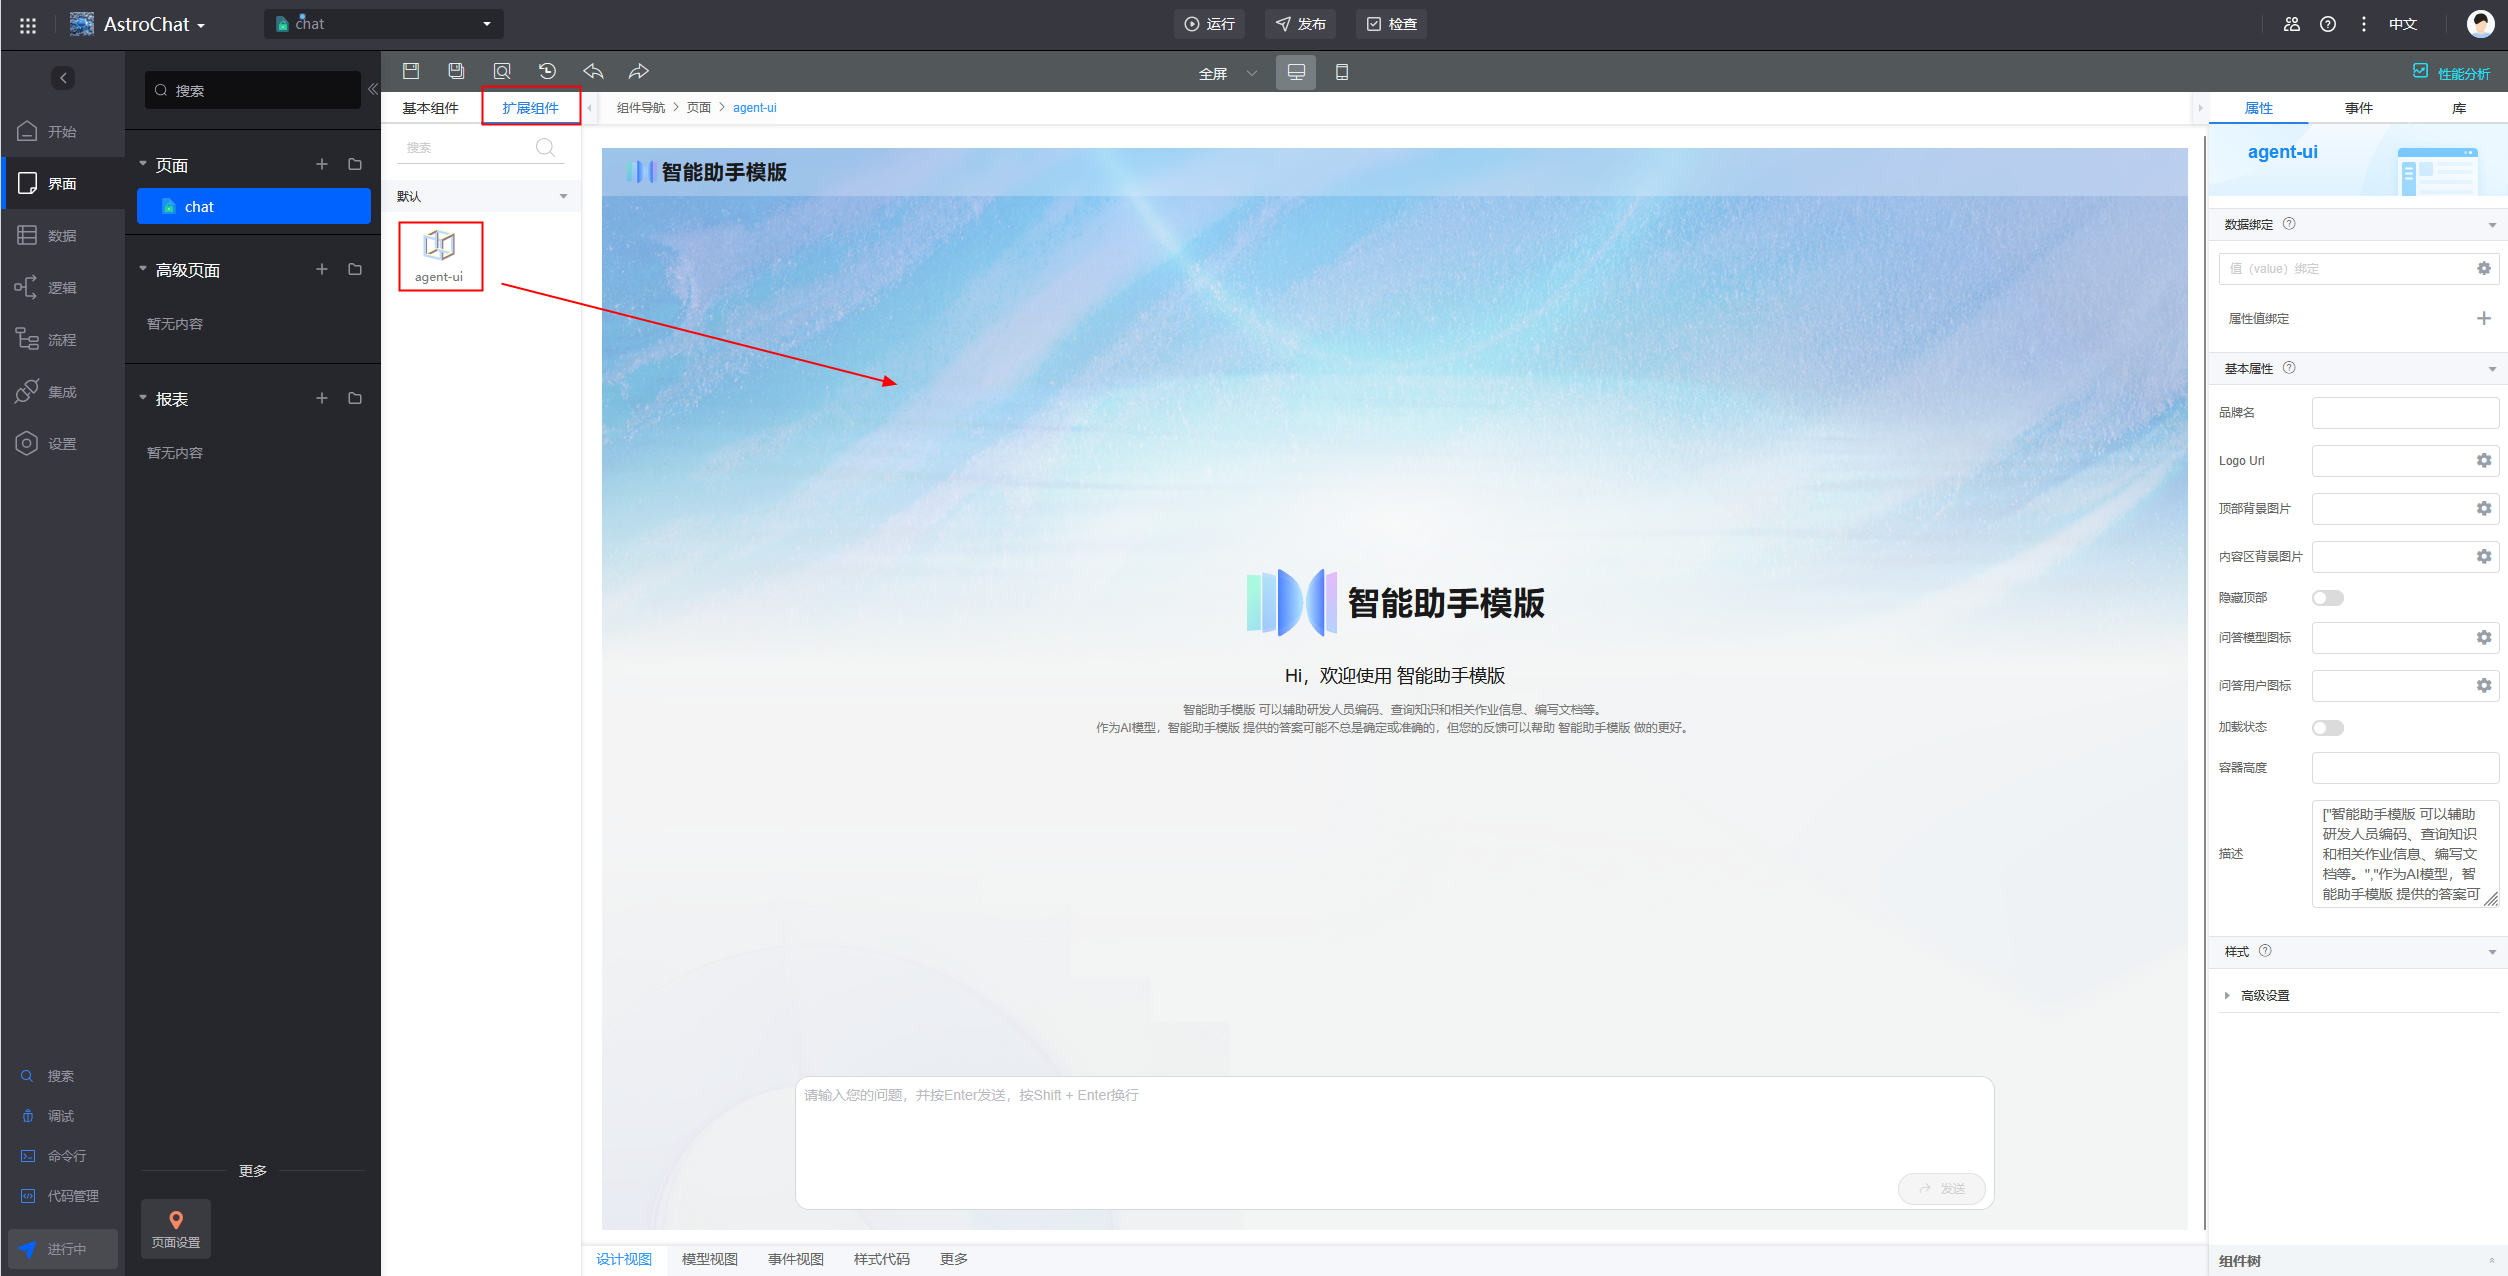Switch to 基本组件 tab
2508x1276 pixels.
(430, 108)
